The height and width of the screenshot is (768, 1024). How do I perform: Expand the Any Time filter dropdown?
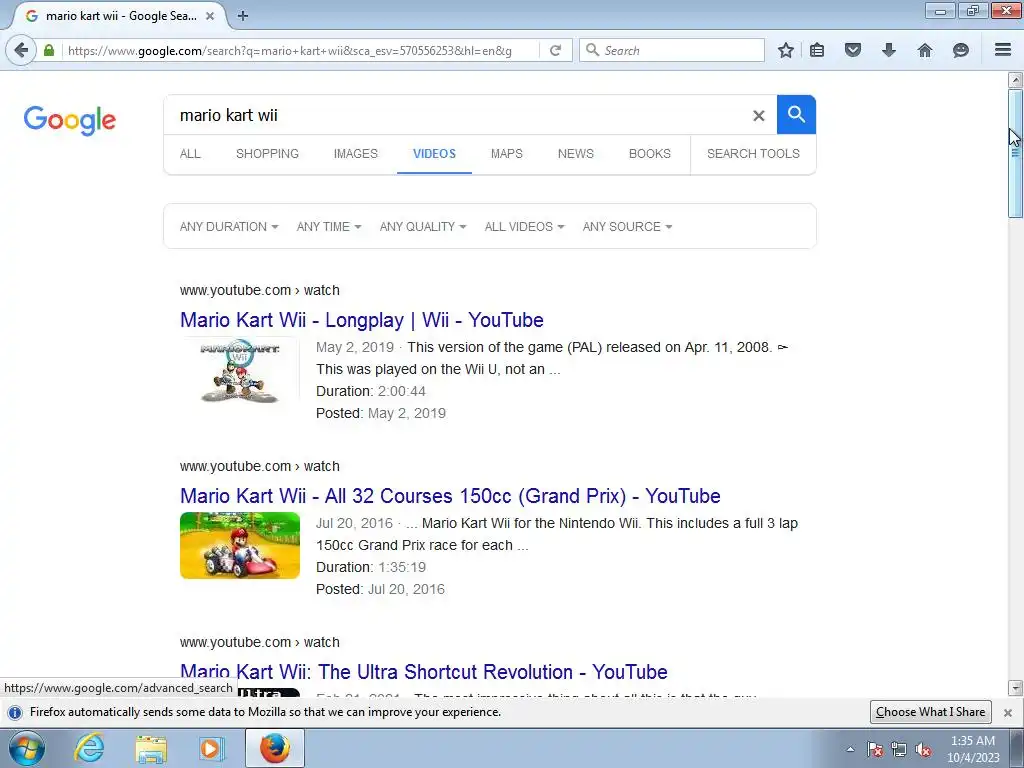click(328, 227)
